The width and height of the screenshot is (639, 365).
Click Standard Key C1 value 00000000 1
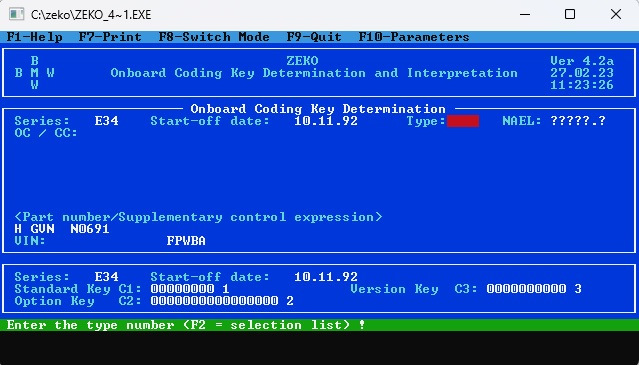(x=190, y=289)
